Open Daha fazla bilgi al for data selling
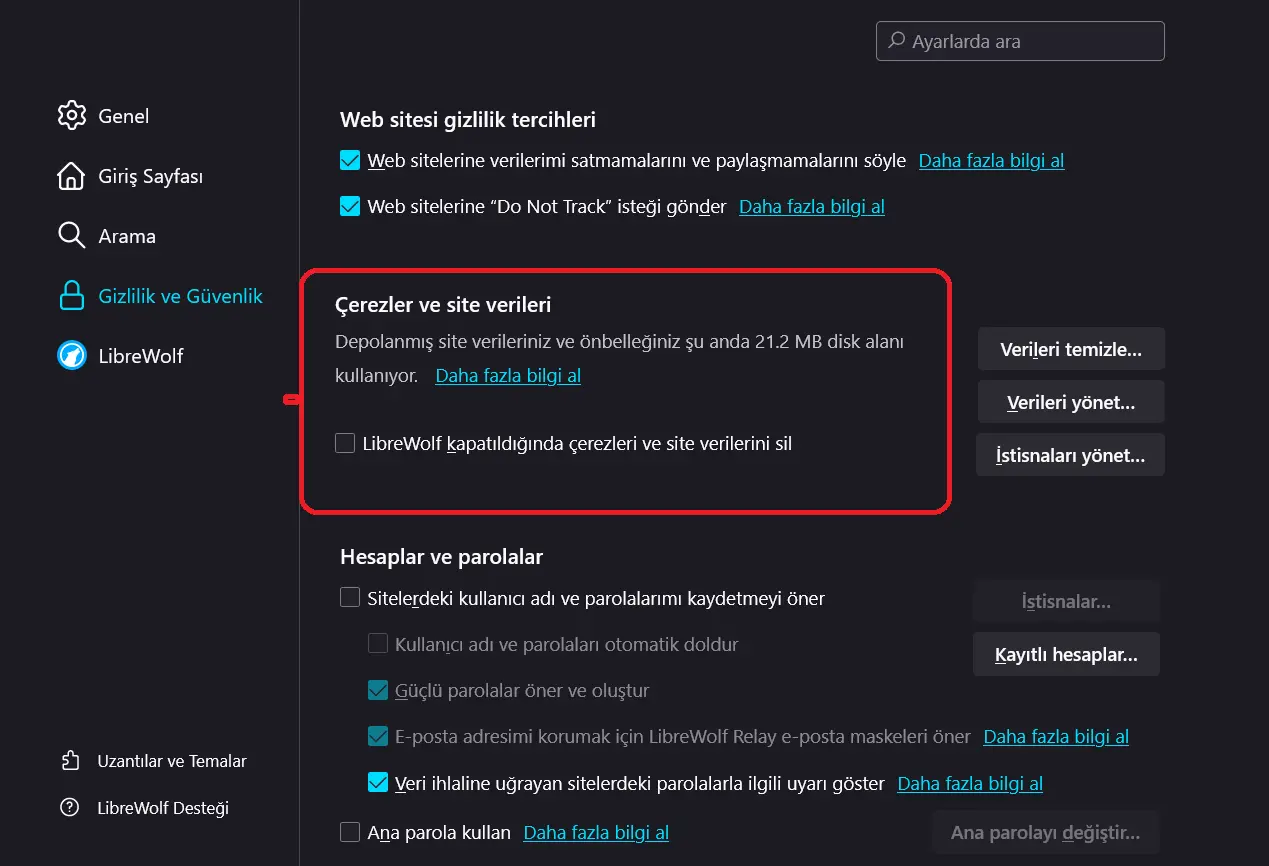Viewport: 1269px width, 866px height. click(x=992, y=160)
